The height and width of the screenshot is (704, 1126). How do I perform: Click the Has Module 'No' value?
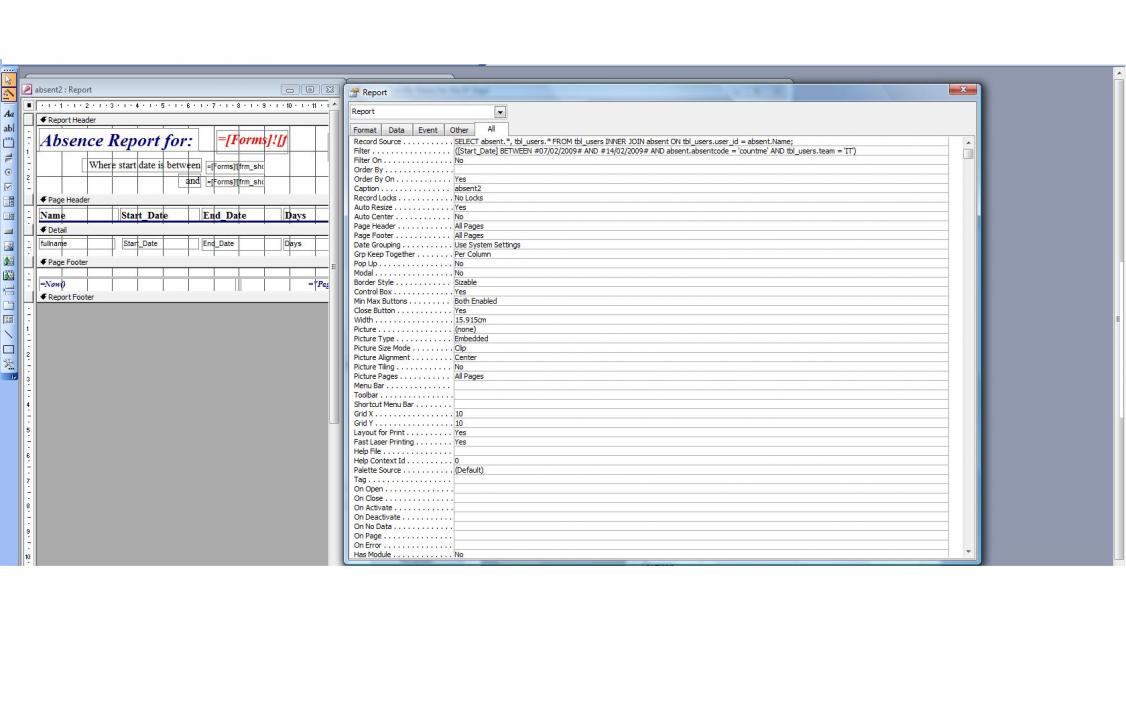pos(700,555)
